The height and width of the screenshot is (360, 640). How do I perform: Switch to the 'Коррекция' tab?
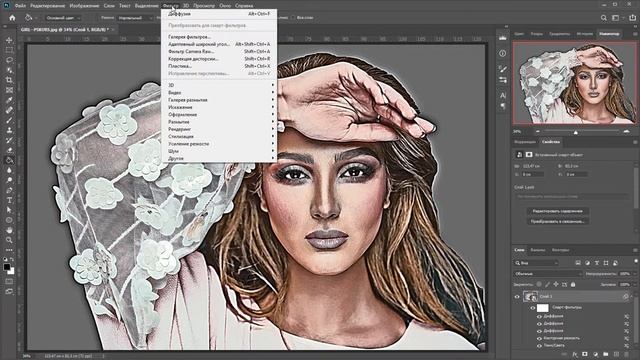coord(524,142)
